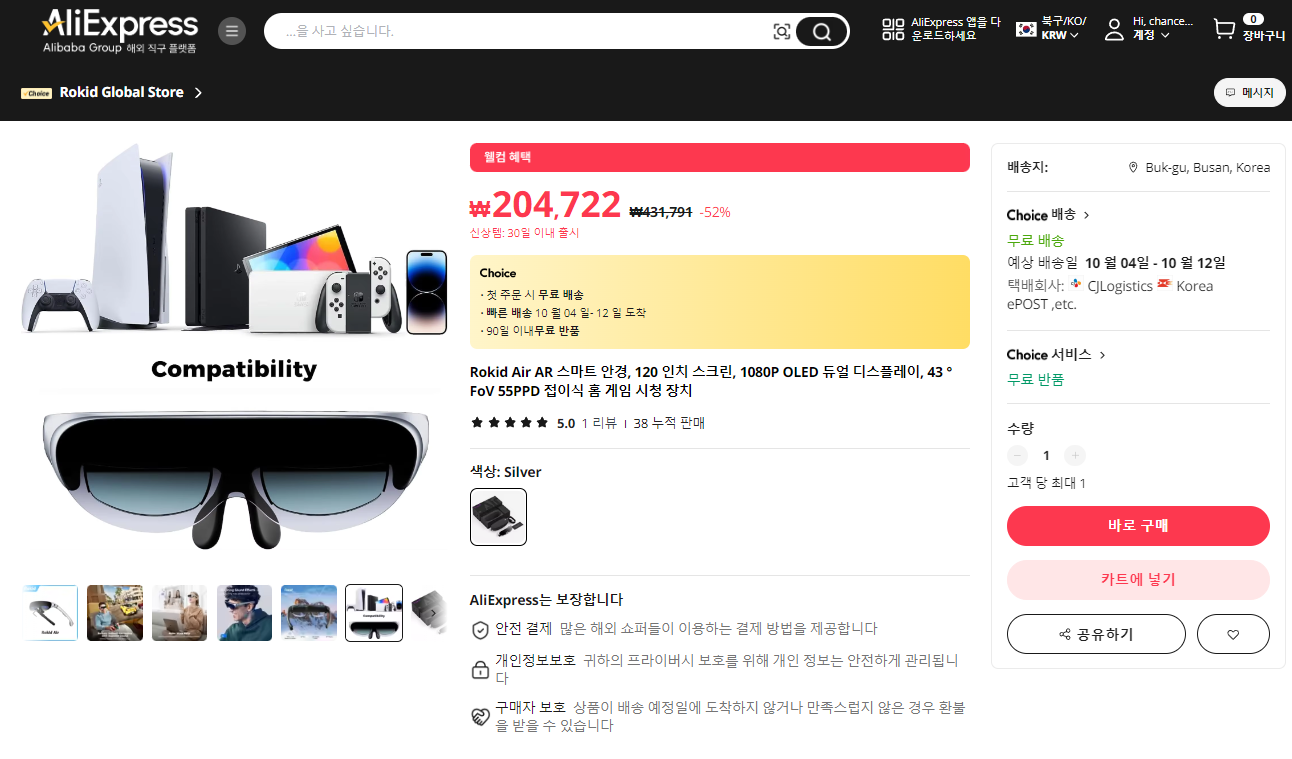Click the 무료 반품 free returns text under Choice 서비스
The image size is (1292, 759).
pyautogui.click(x=1036, y=380)
